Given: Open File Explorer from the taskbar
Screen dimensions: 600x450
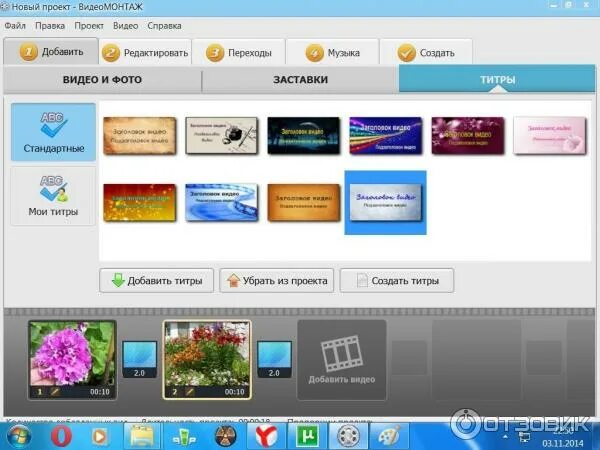Looking at the screenshot, I should pos(142,436).
